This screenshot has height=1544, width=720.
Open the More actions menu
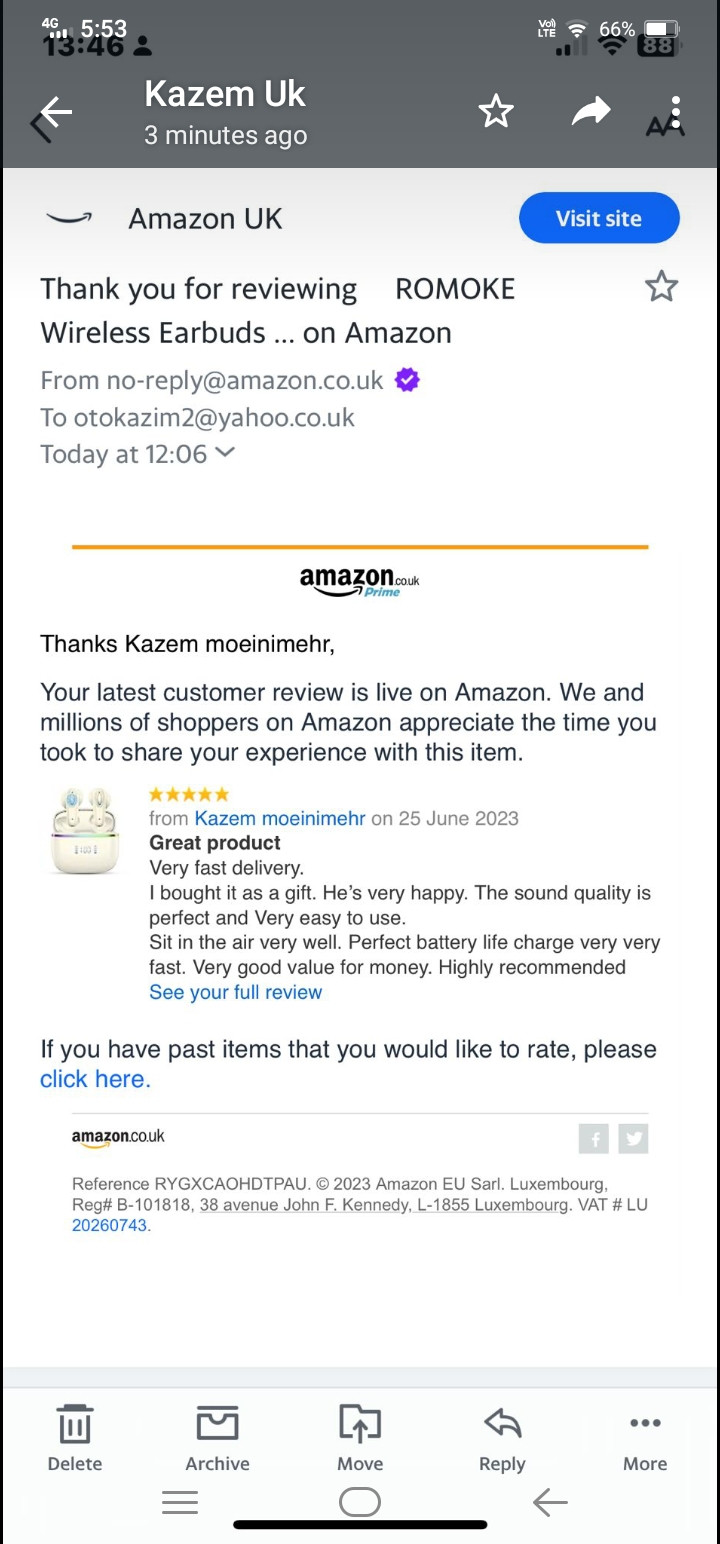645,1437
